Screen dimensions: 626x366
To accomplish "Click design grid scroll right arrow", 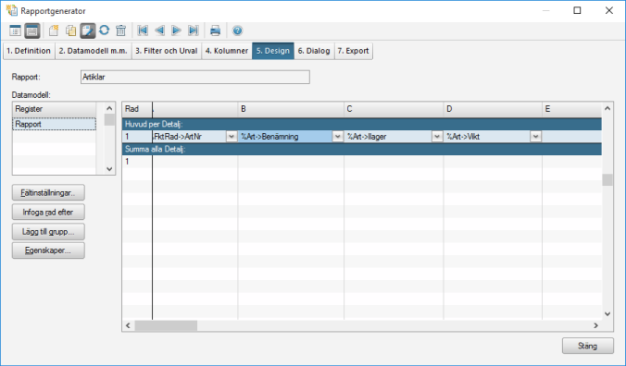I will tap(596, 326).
